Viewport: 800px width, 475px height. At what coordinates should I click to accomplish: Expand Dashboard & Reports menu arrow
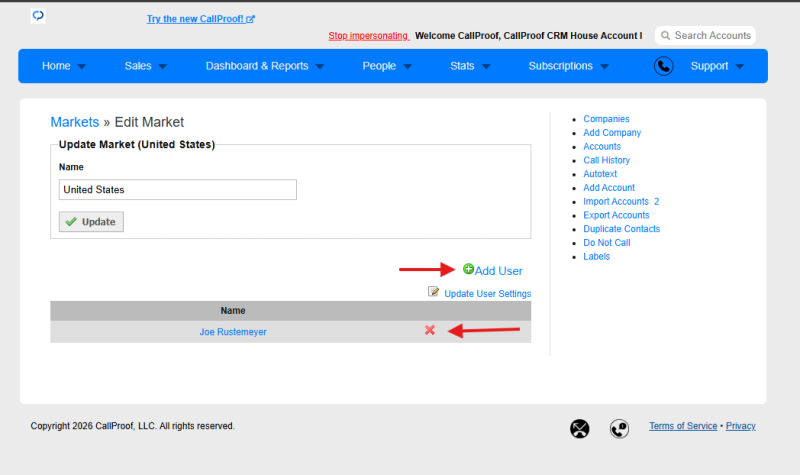pos(320,66)
